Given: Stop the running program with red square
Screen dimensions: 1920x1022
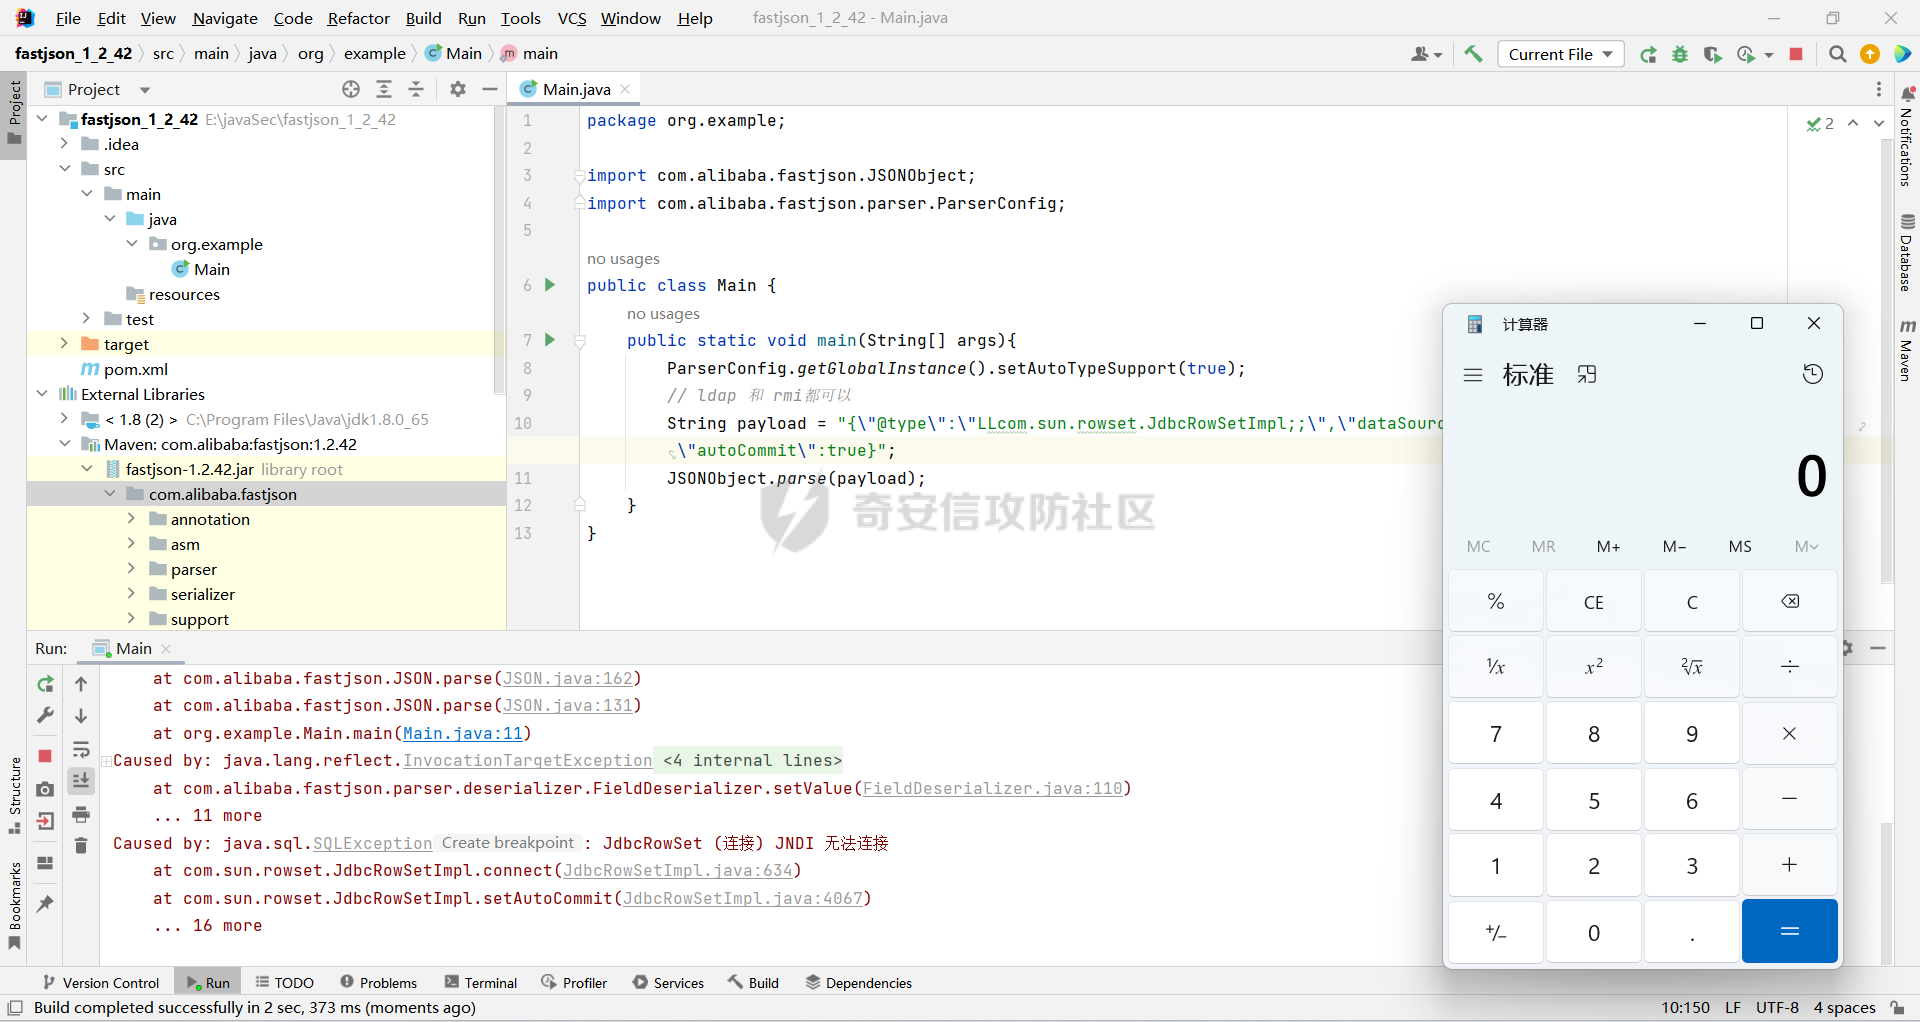Looking at the screenshot, I should (x=1796, y=54).
